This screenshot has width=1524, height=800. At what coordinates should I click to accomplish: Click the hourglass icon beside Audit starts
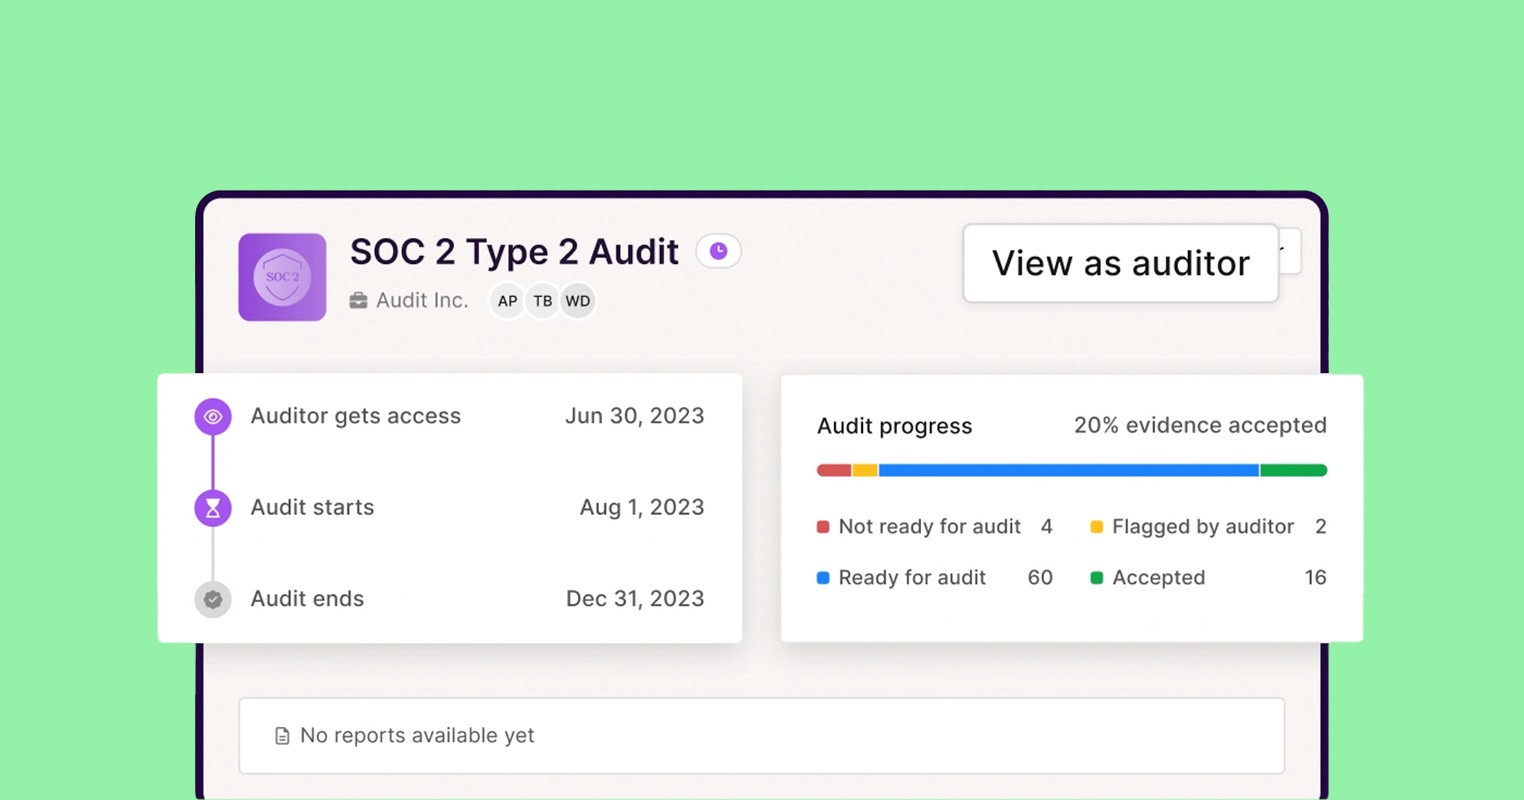click(x=211, y=507)
